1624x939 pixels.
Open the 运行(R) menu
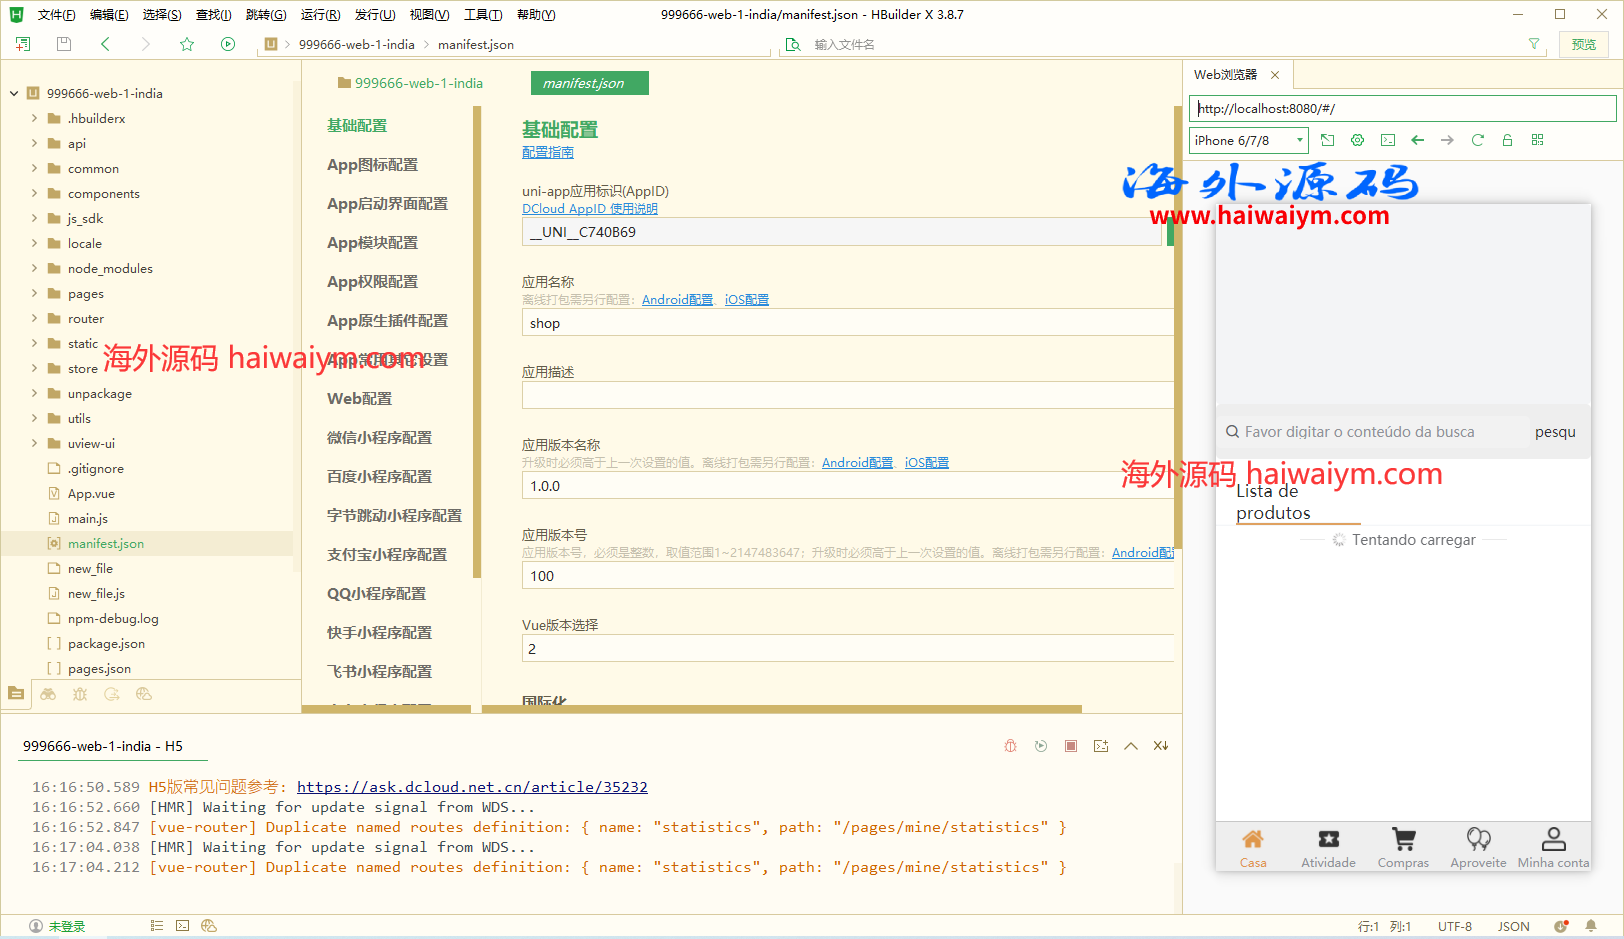click(x=319, y=14)
